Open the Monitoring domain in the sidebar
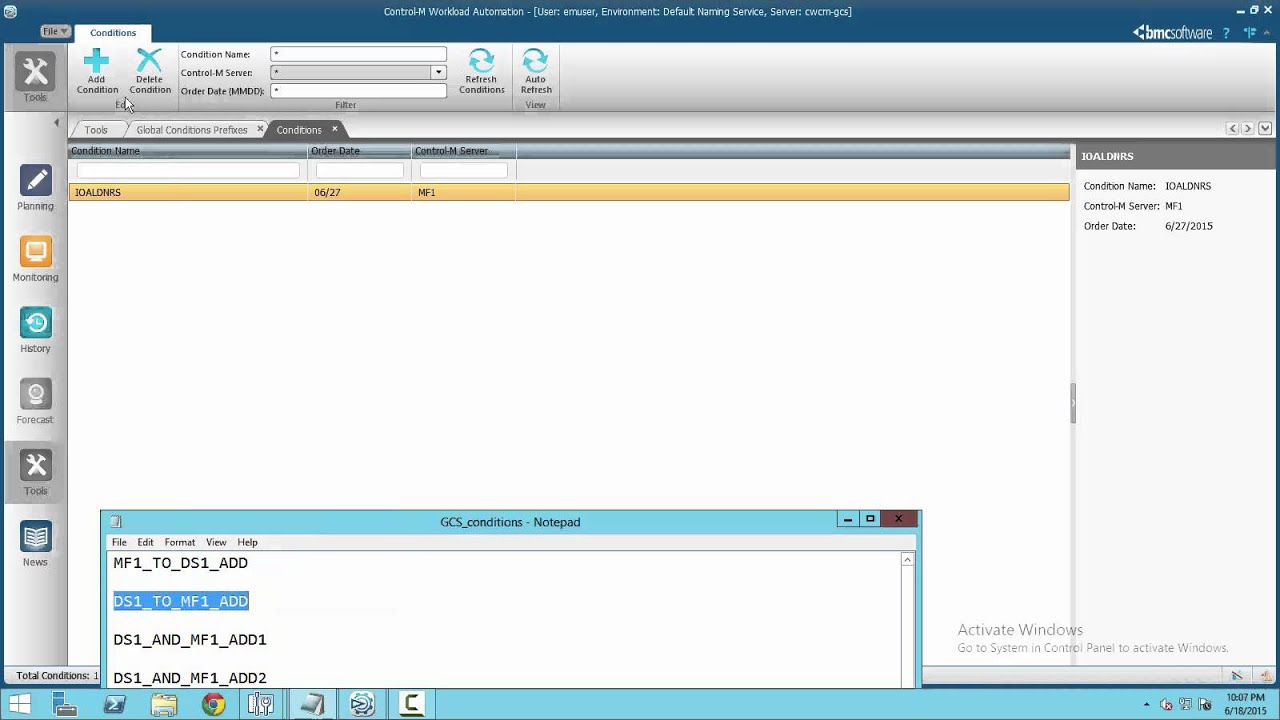 point(35,259)
